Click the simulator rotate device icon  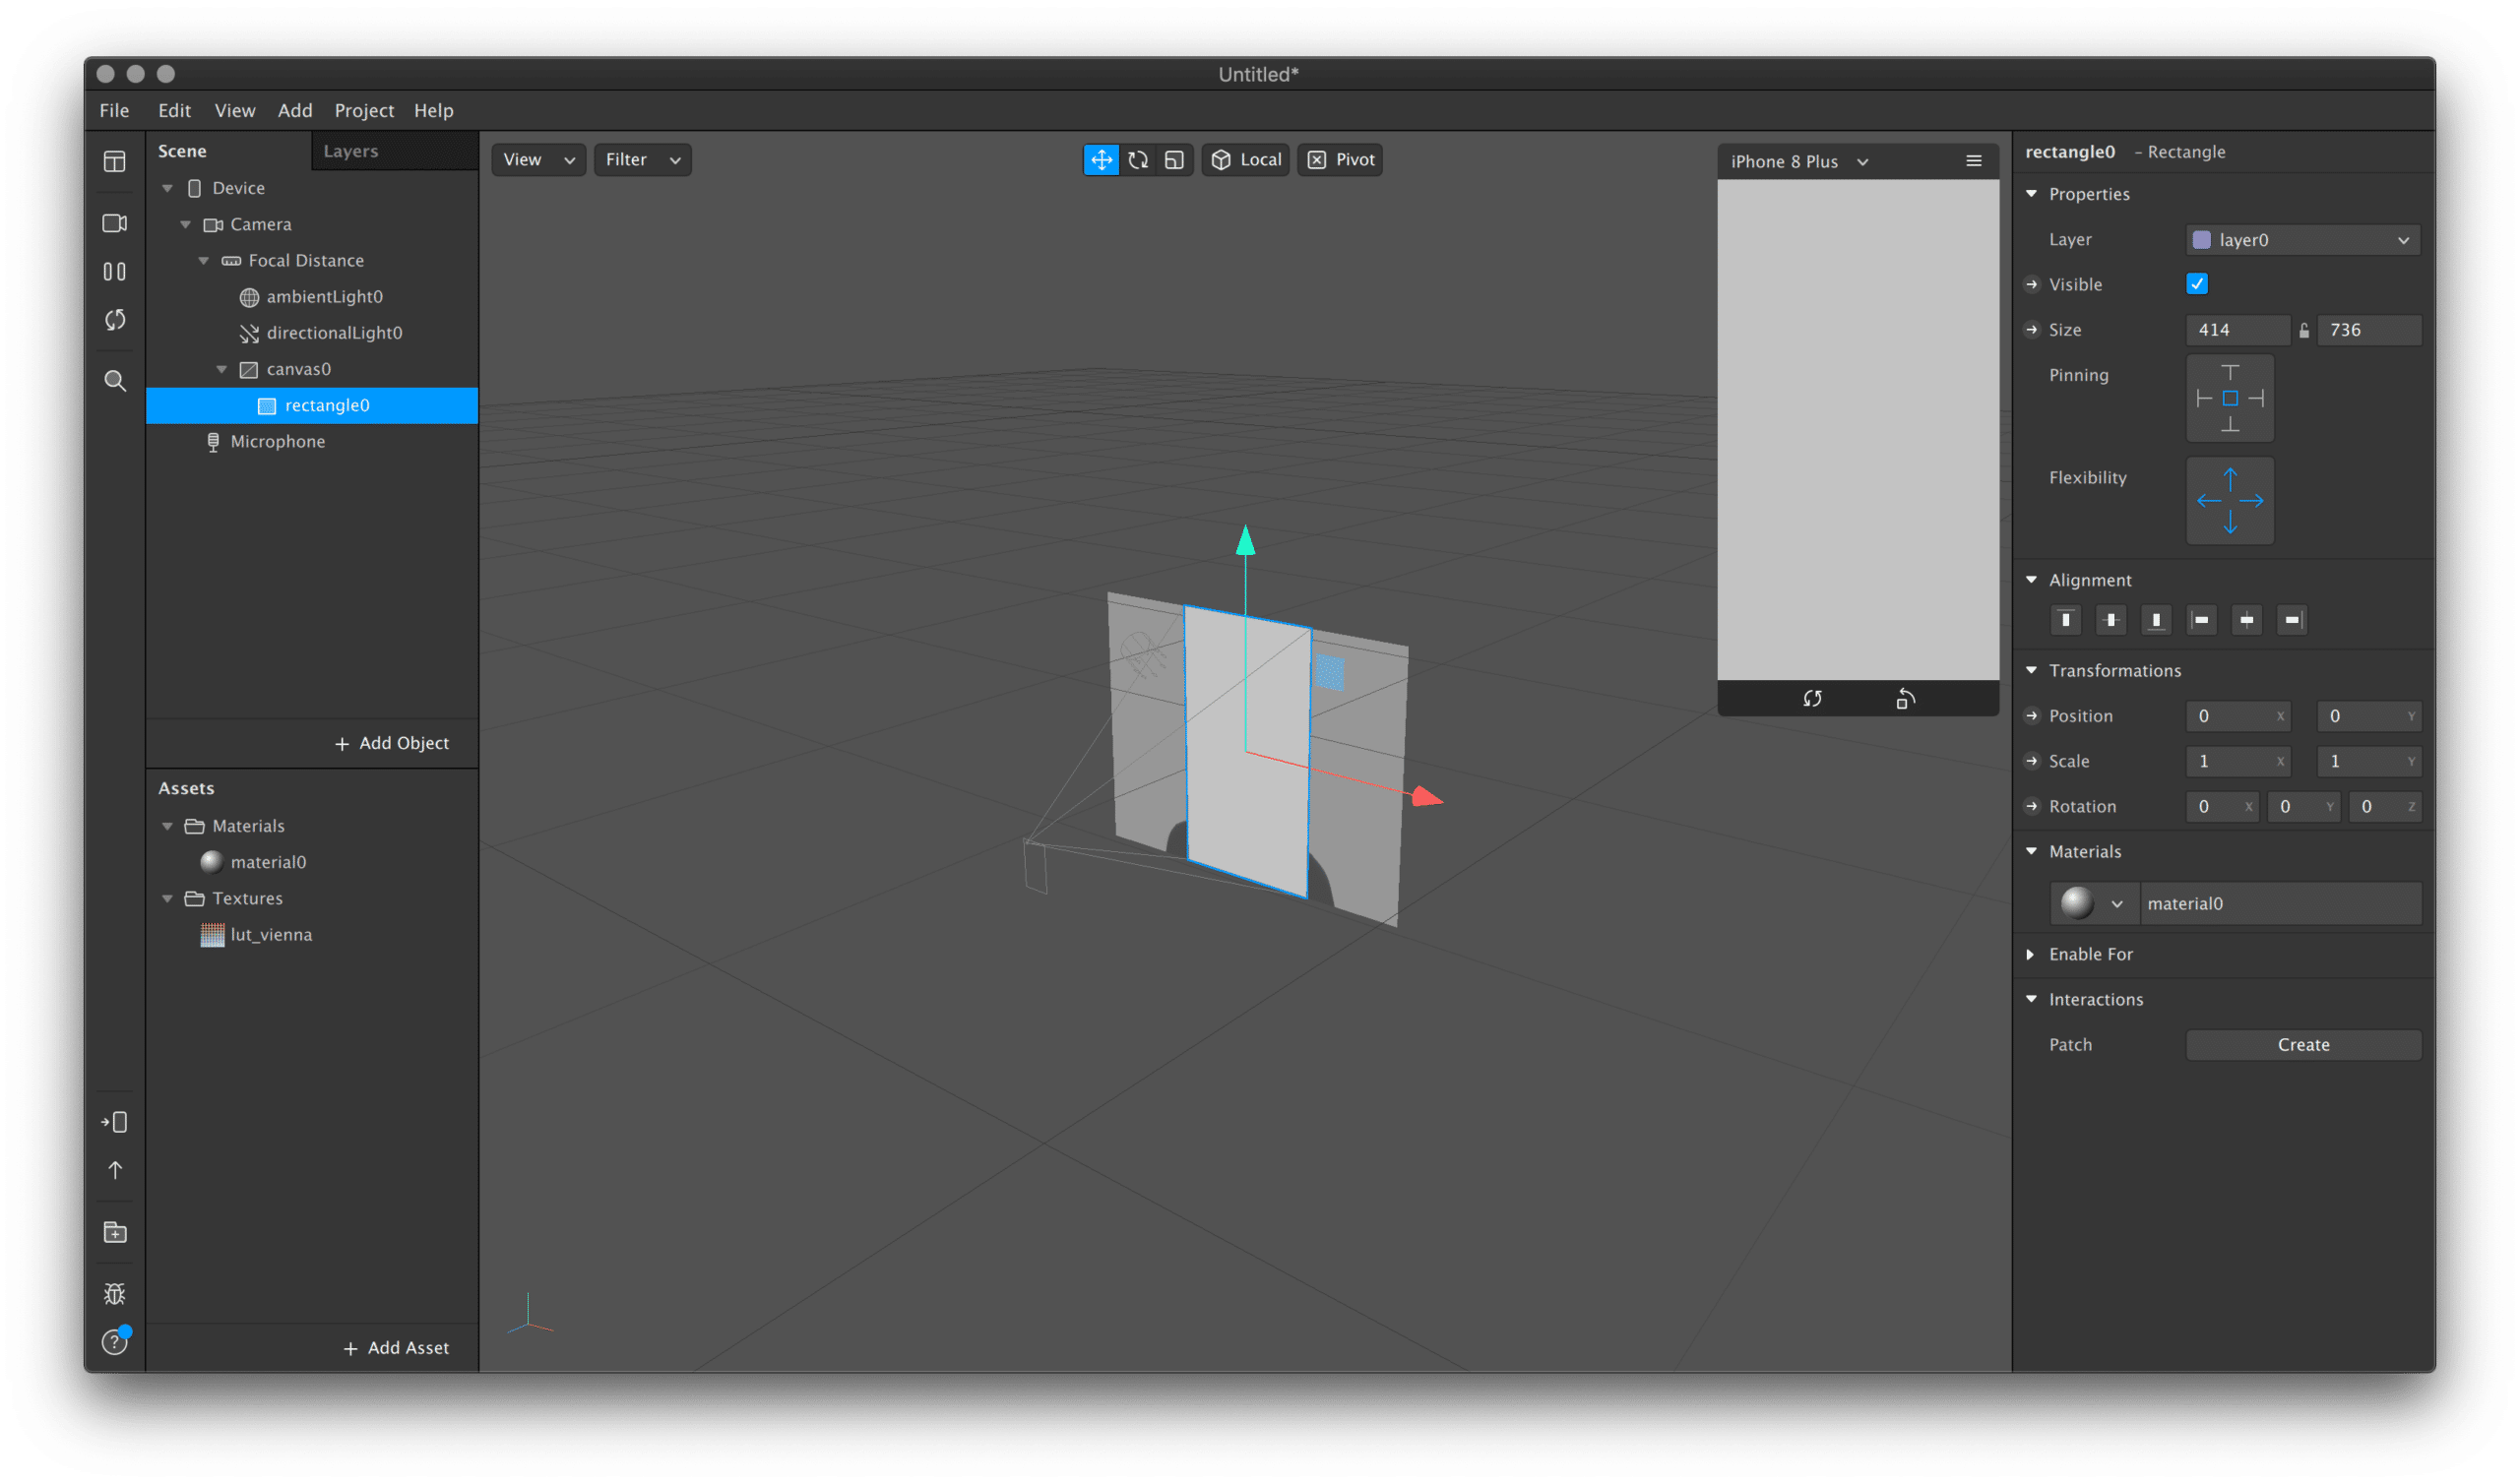point(1905,699)
